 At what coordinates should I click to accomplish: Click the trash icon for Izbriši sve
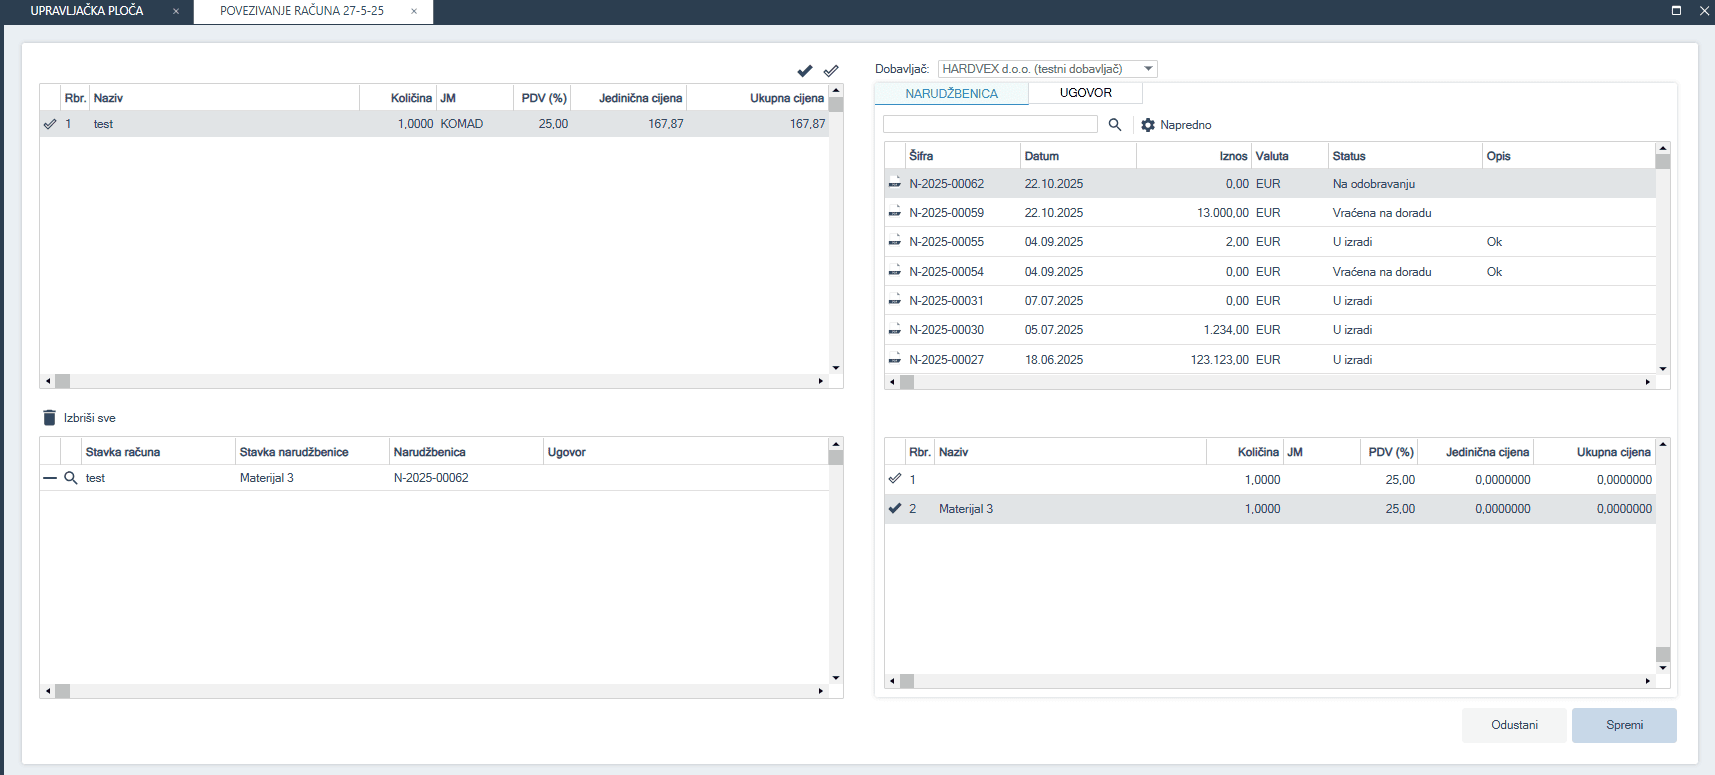(49, 418)
